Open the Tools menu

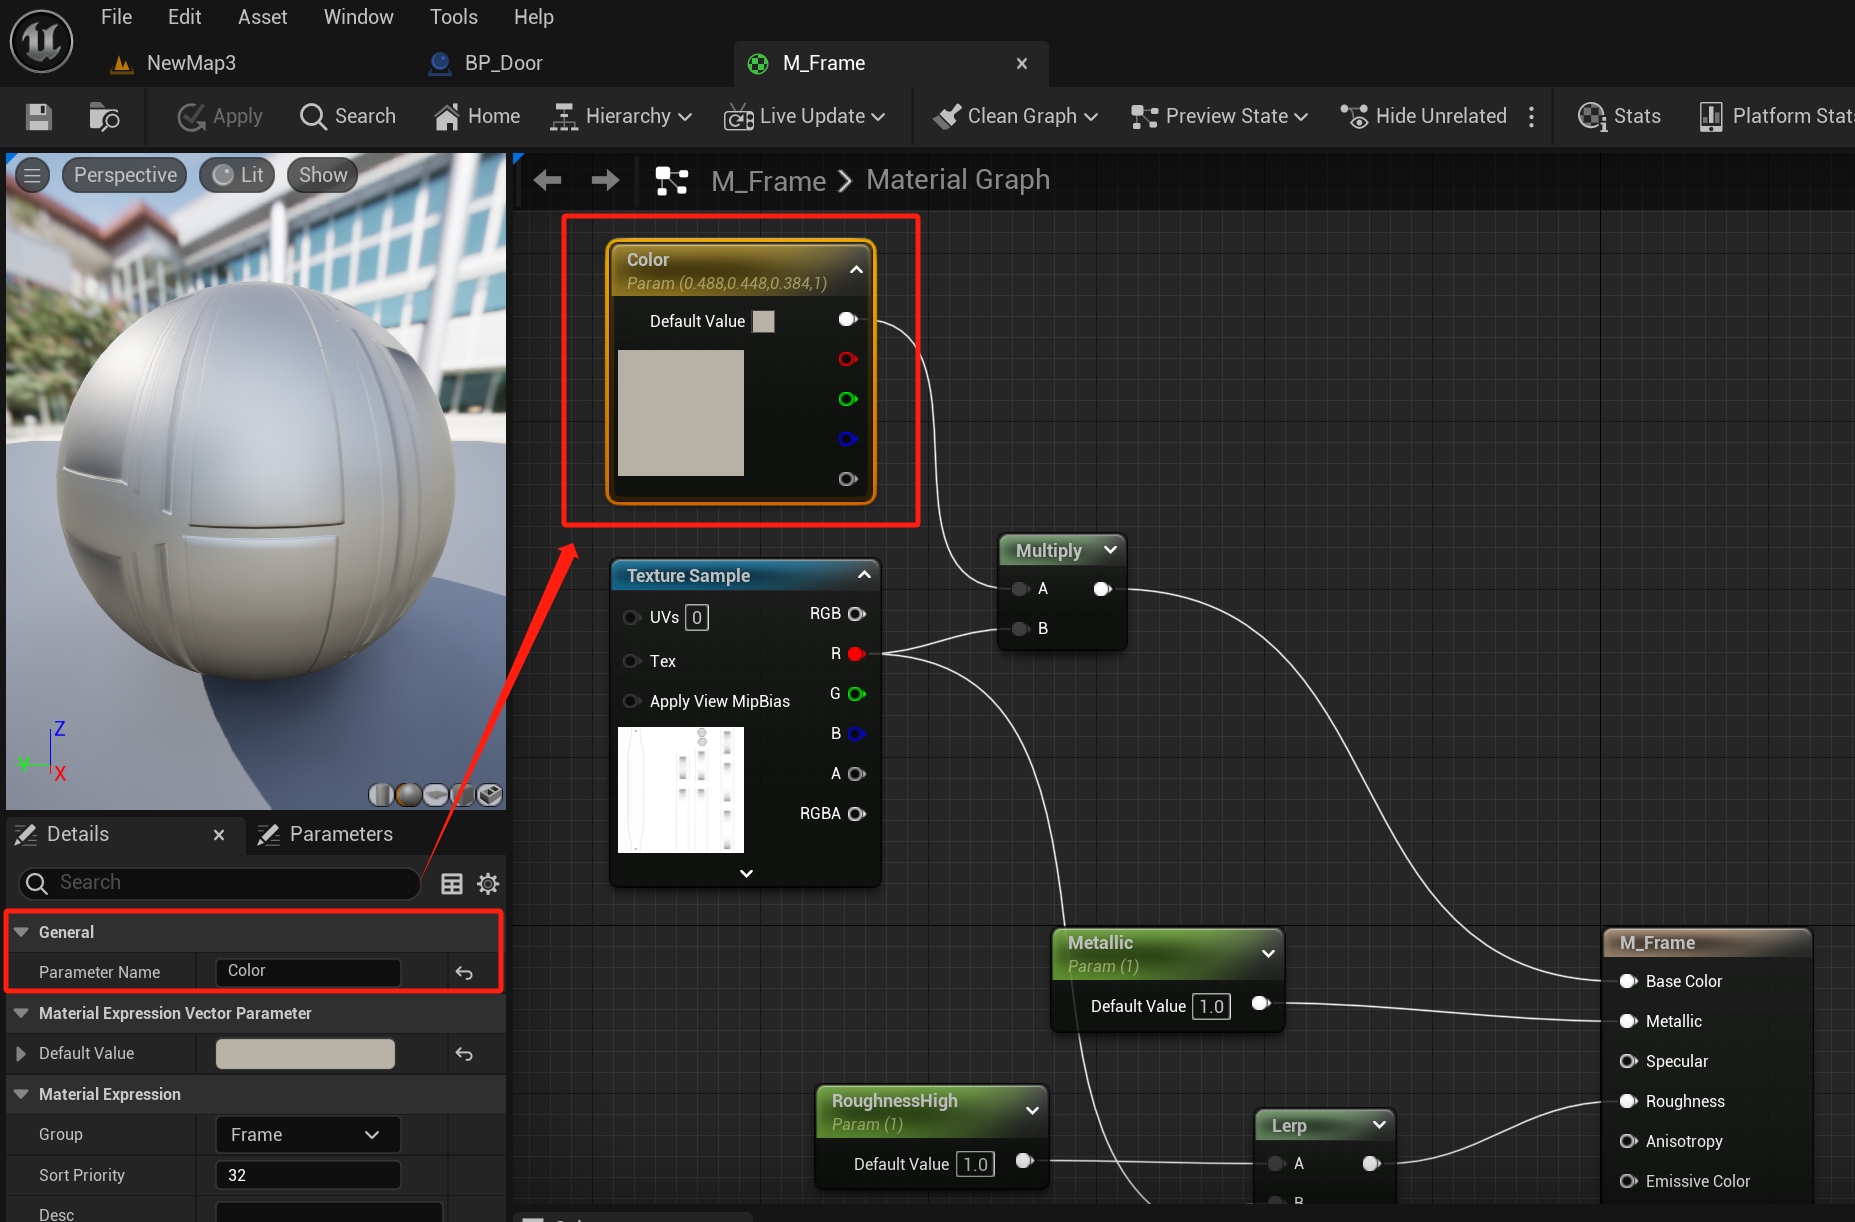click(x=453, y=17)
